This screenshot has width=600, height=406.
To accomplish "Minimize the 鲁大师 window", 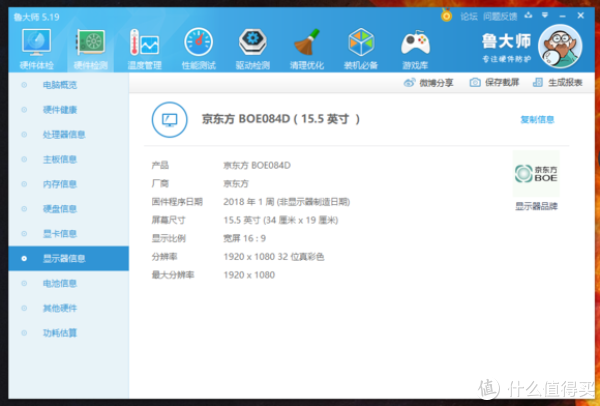I will click(562, 16).
